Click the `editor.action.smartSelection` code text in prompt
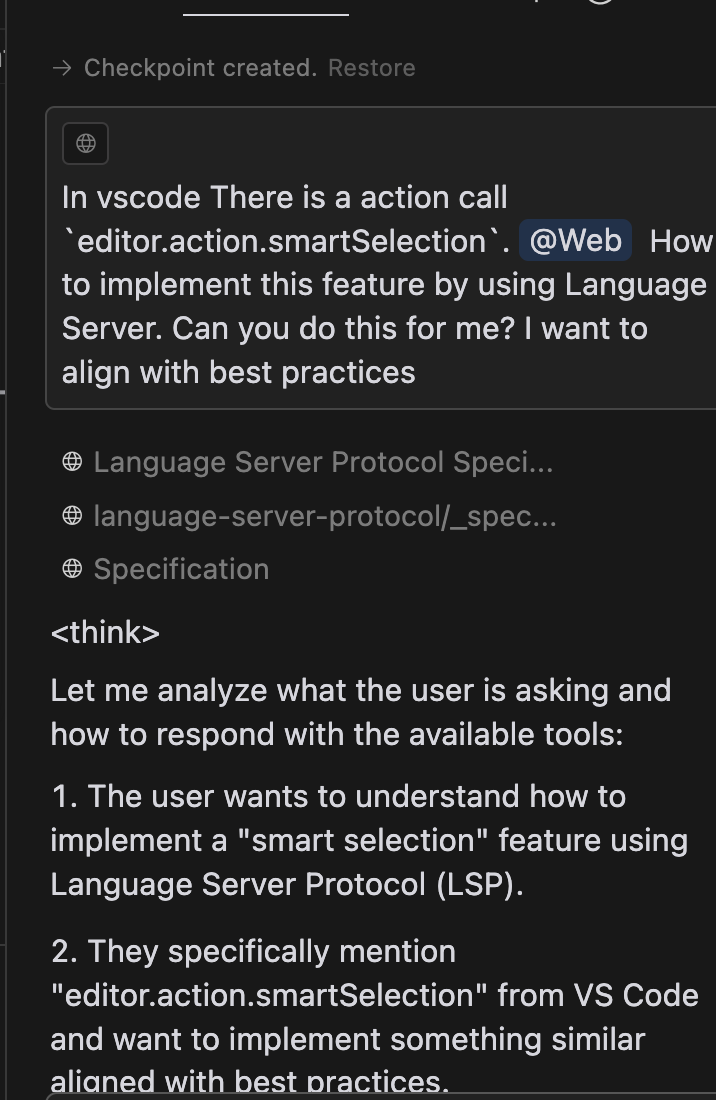This screenshot has height=1100, width=716. [286, 241]
